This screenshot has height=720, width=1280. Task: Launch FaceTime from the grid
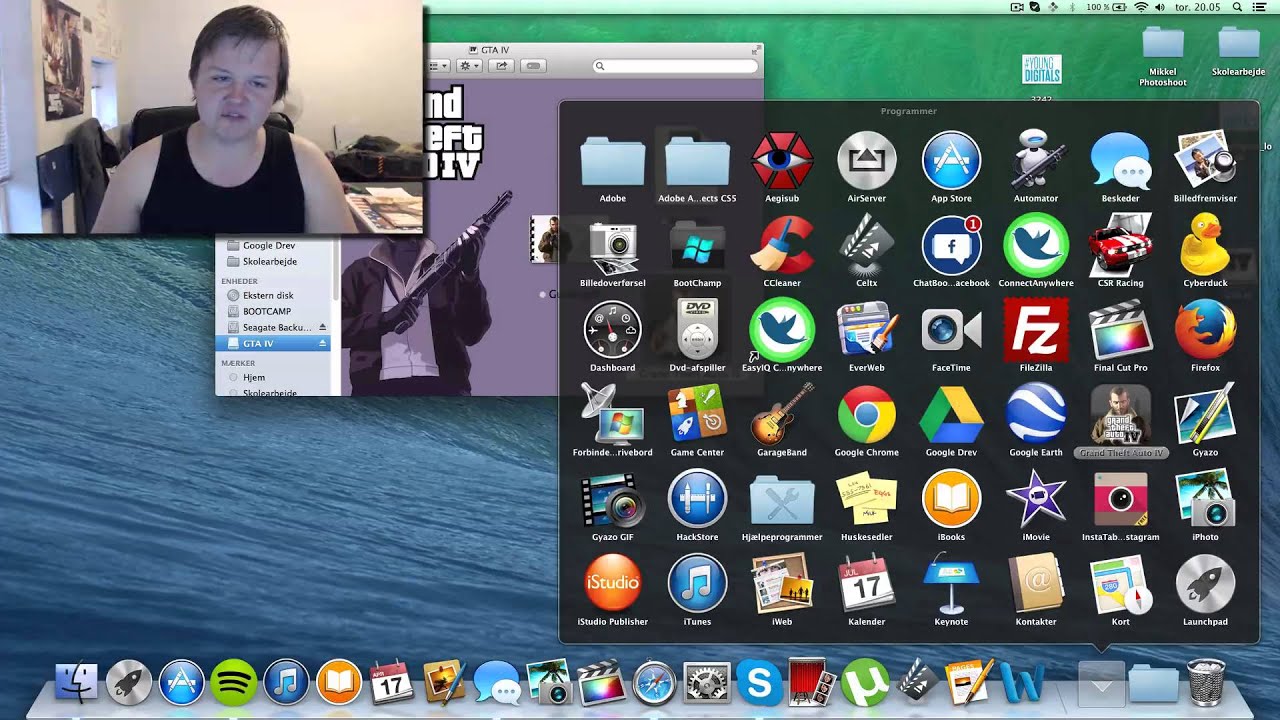pyautogui.click(x=951, y=330)
